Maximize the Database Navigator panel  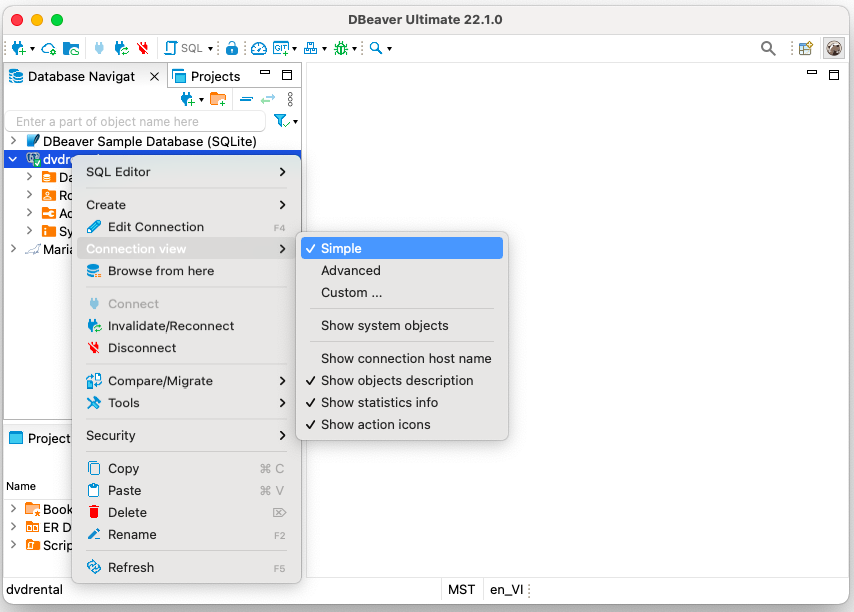[287, 75]
